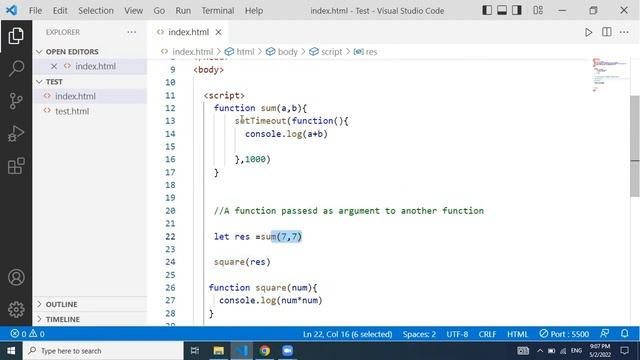Viewport: 640px width, 360px height.
Task: Open Windows Start button
Action: coord(11,351)
